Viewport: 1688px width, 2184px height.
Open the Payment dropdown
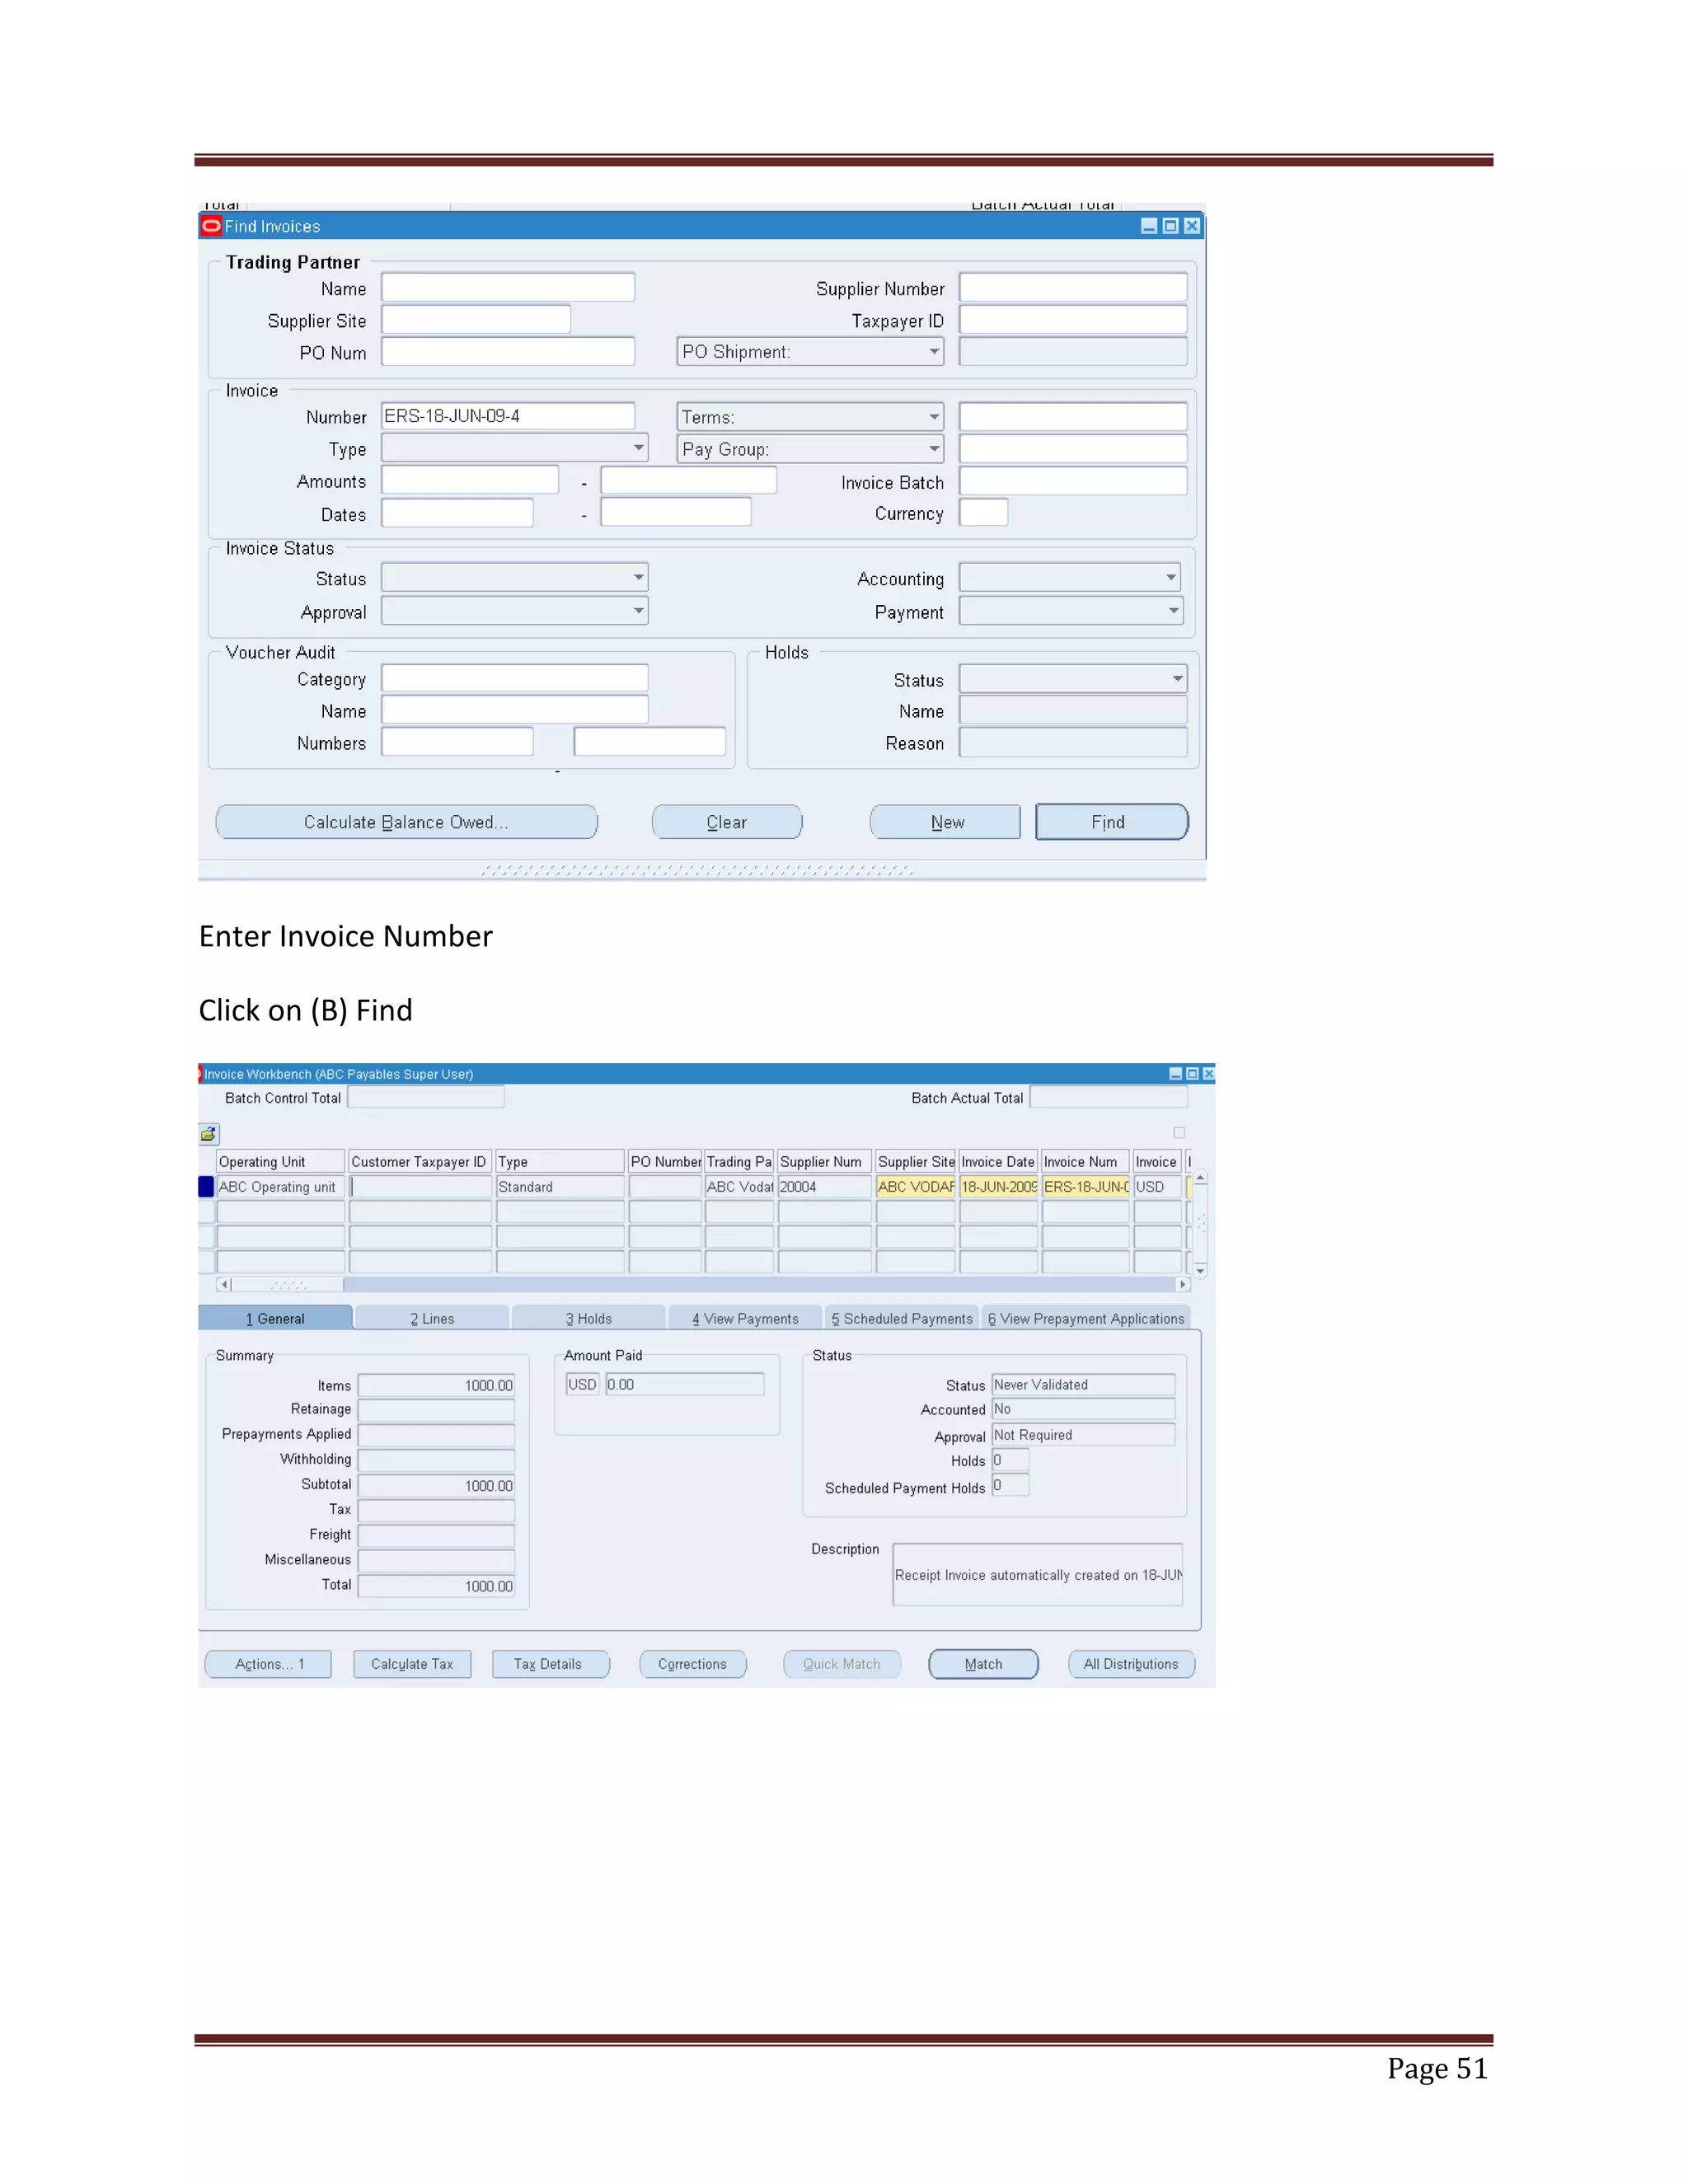[x=1072, y=610]
